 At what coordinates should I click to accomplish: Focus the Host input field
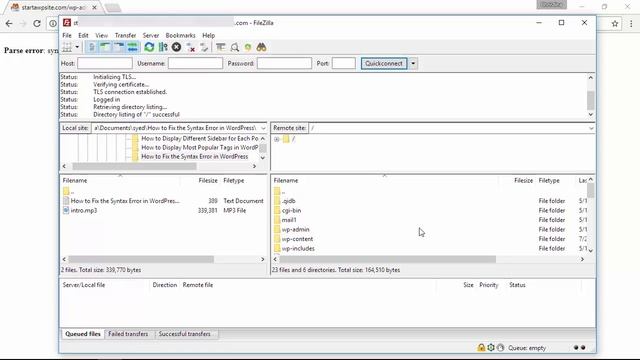105,63
